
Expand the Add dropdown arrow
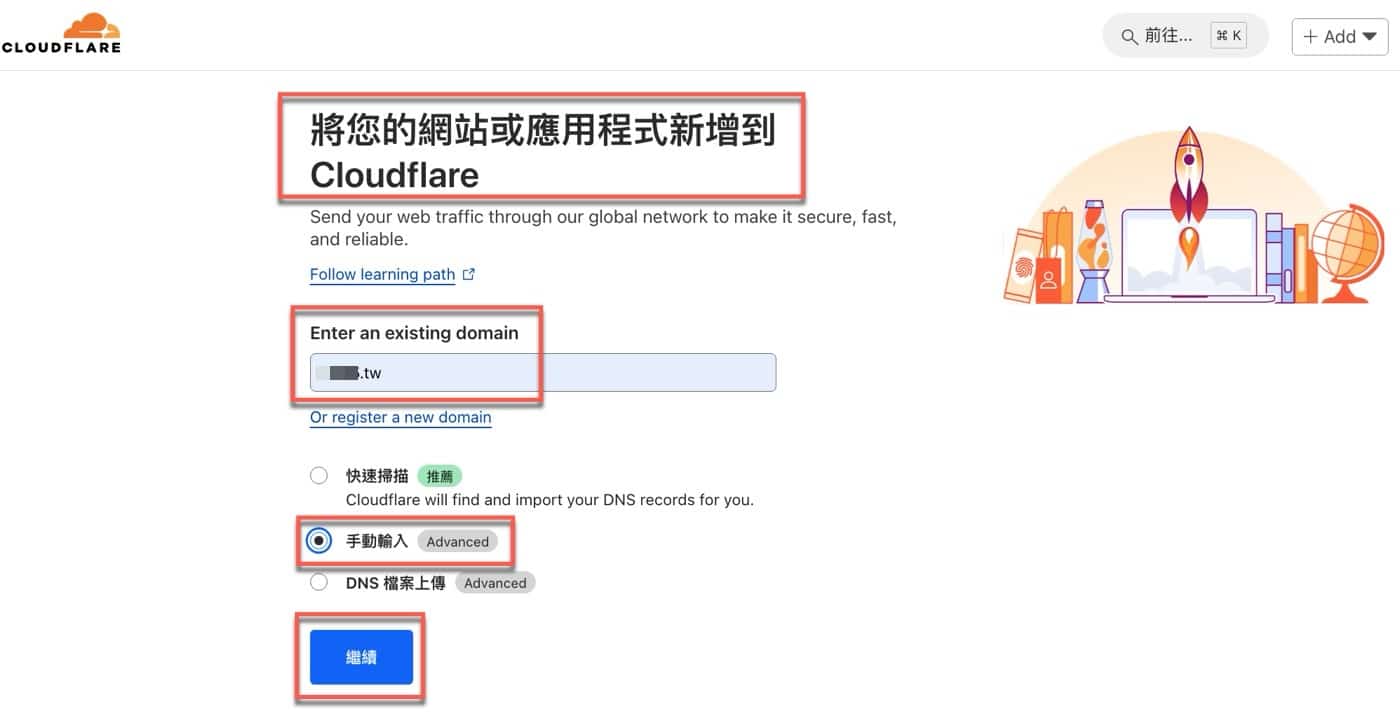[1369, 36]
